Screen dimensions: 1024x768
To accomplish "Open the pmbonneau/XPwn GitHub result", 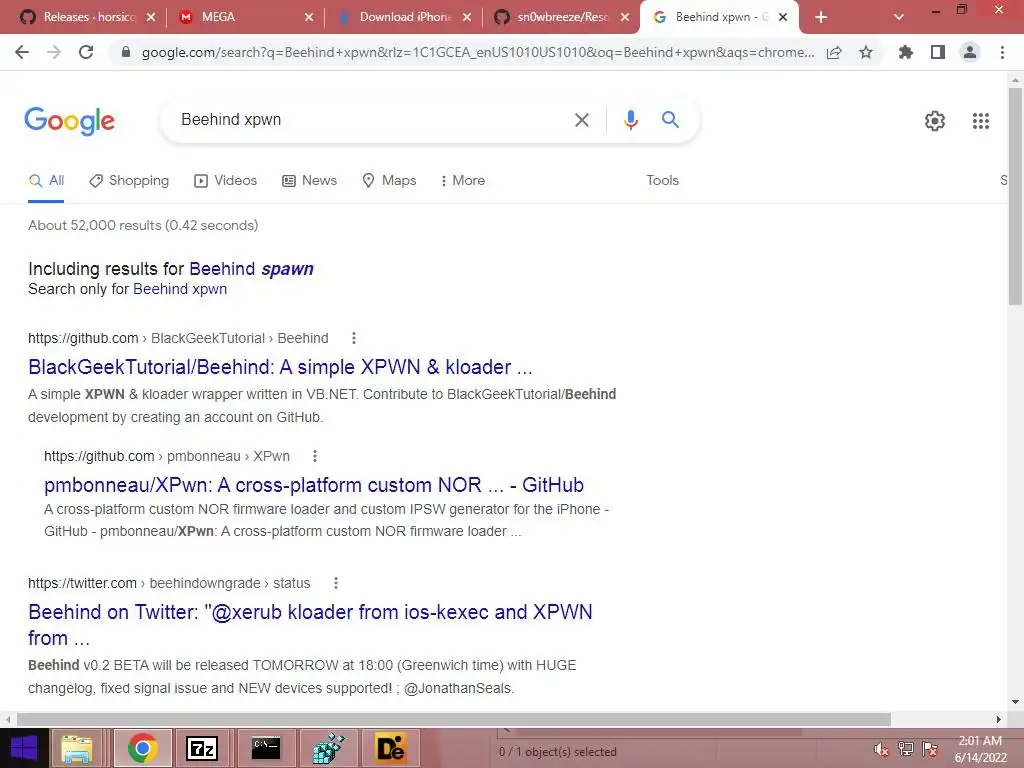I will click(x=313, y=485).
